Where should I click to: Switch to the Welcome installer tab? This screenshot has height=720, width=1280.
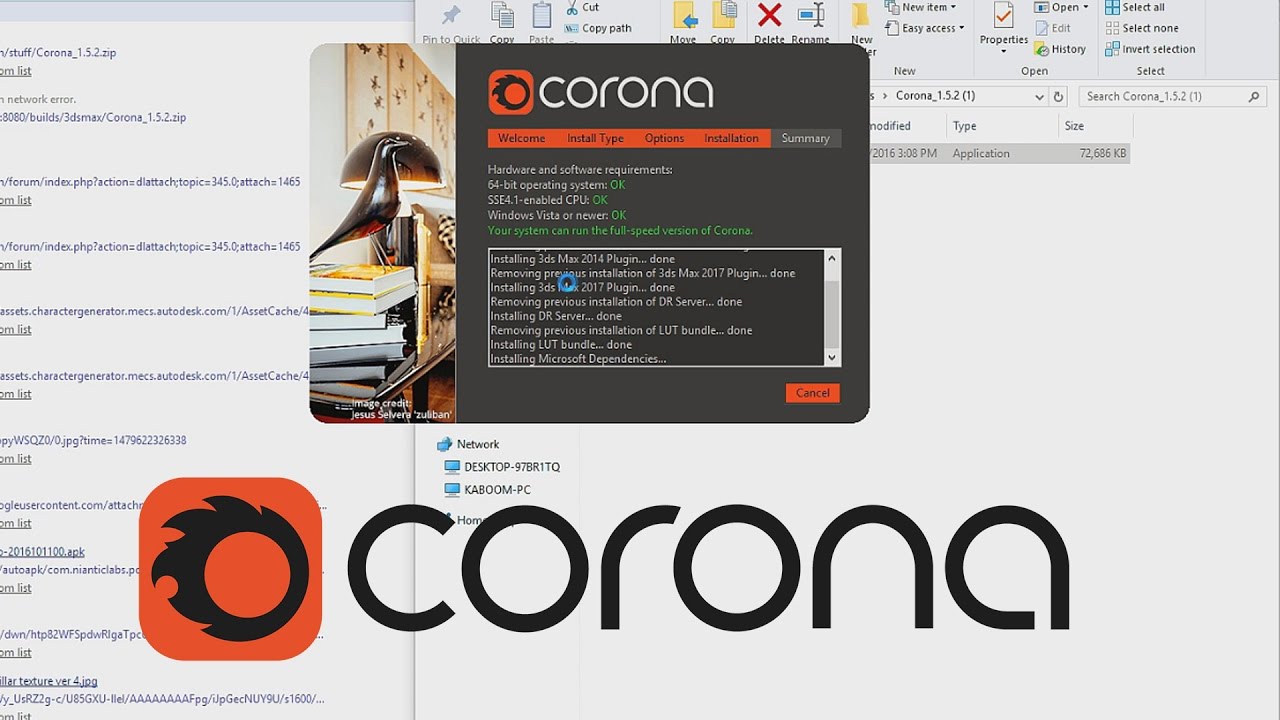[522, 138]
